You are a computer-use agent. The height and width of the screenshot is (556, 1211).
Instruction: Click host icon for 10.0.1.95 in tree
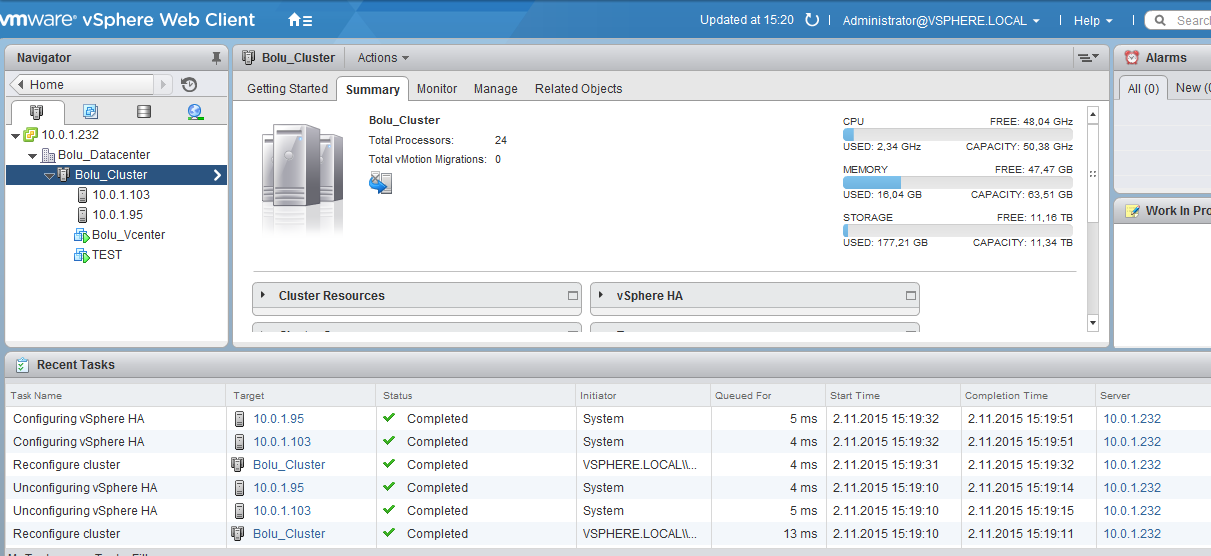click(x=83, y=215)
